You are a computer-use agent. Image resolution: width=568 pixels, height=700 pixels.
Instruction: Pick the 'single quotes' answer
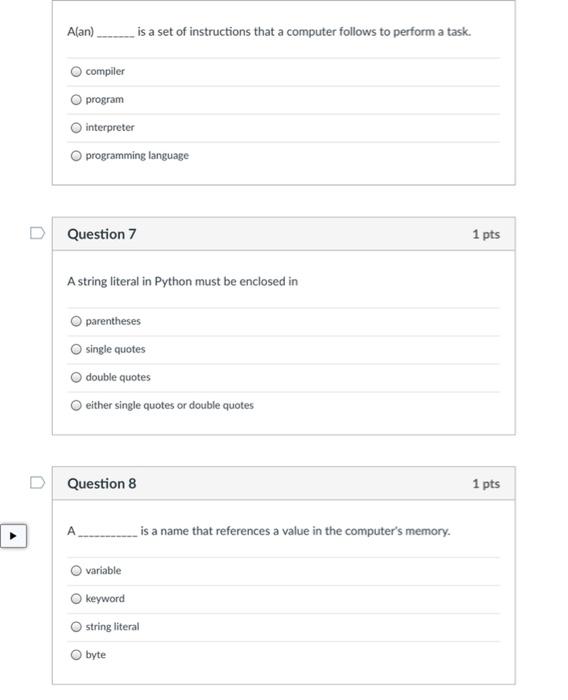click(76, 349)
